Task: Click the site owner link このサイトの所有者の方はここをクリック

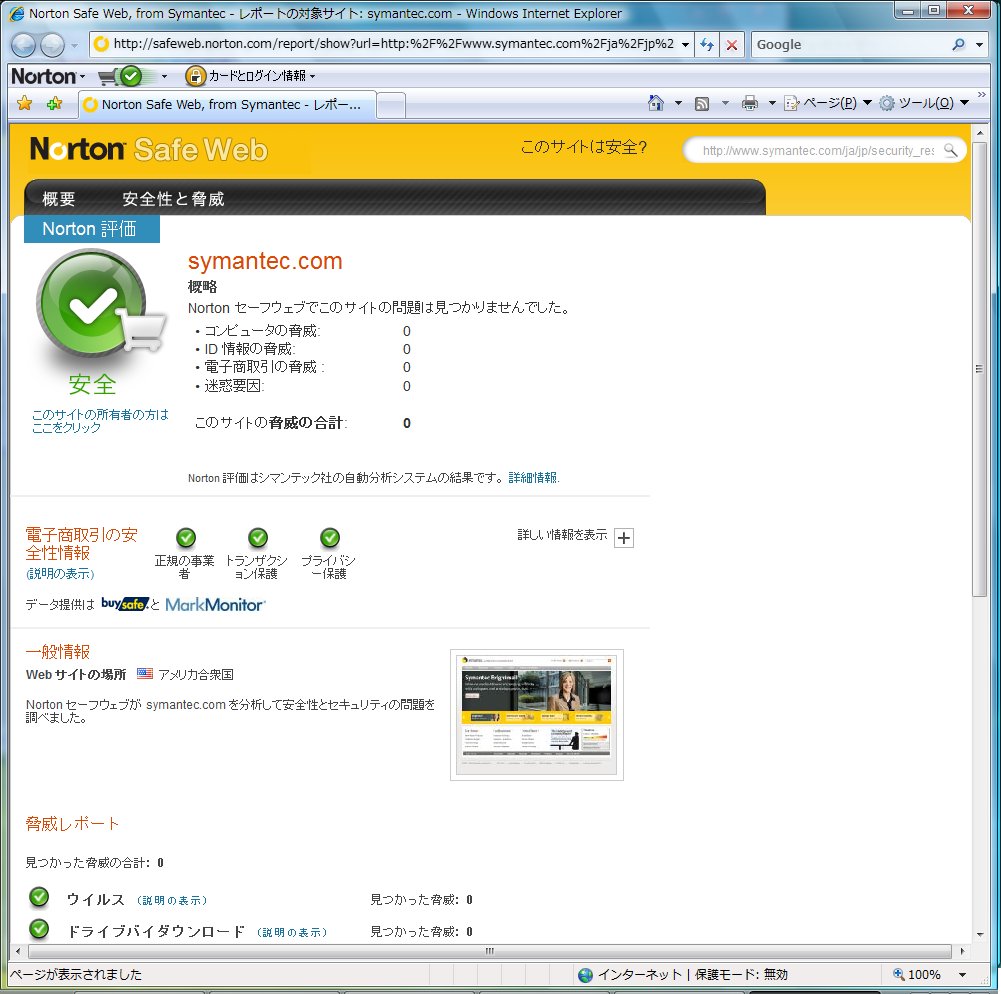Action: pyautogui.click(x=100, y=421)
